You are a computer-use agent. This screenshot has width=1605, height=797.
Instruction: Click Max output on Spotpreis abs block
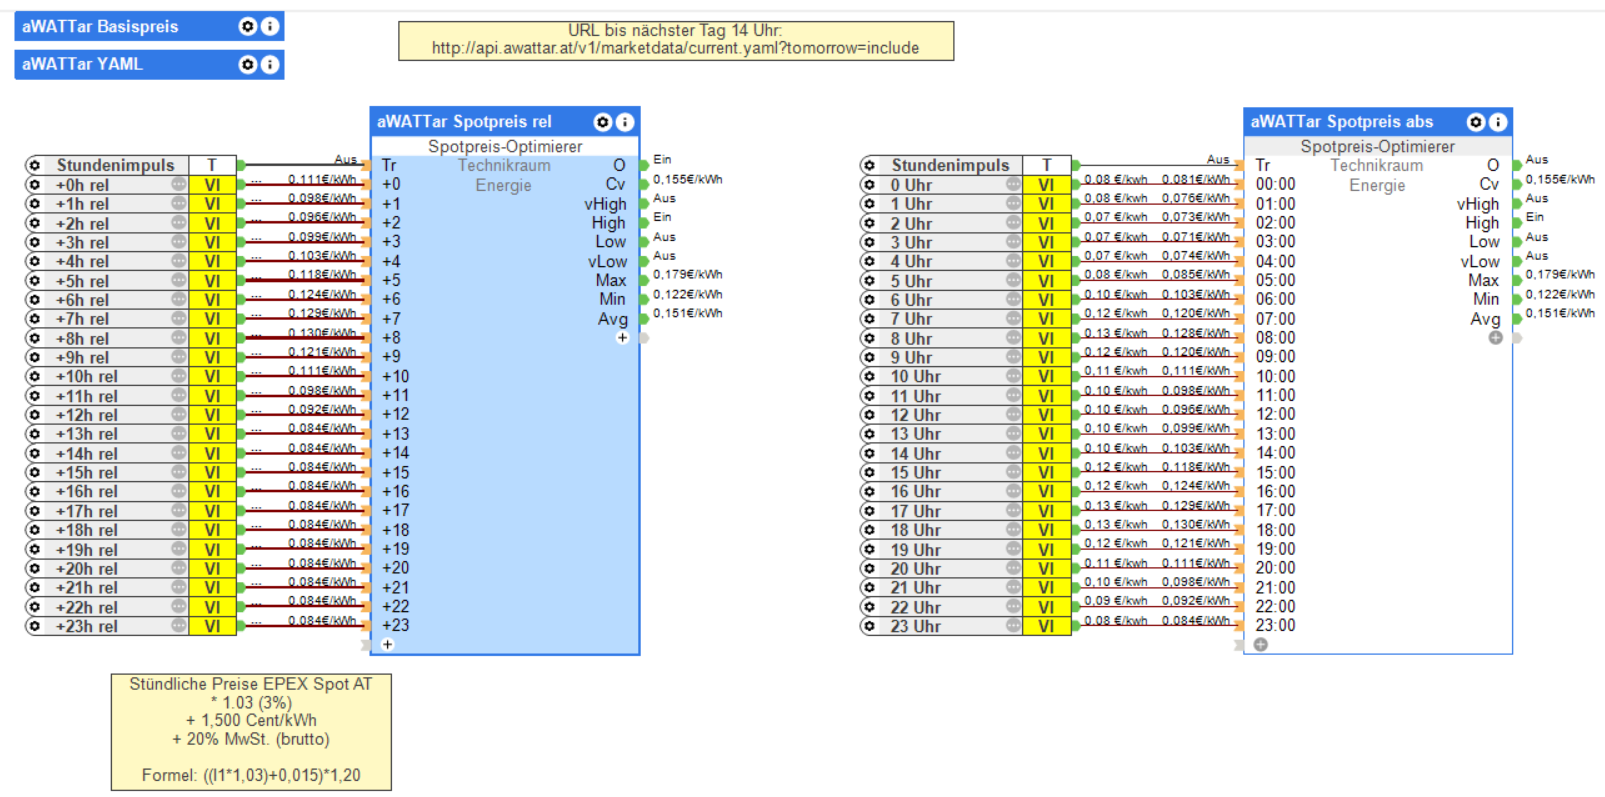[1483, 280]
